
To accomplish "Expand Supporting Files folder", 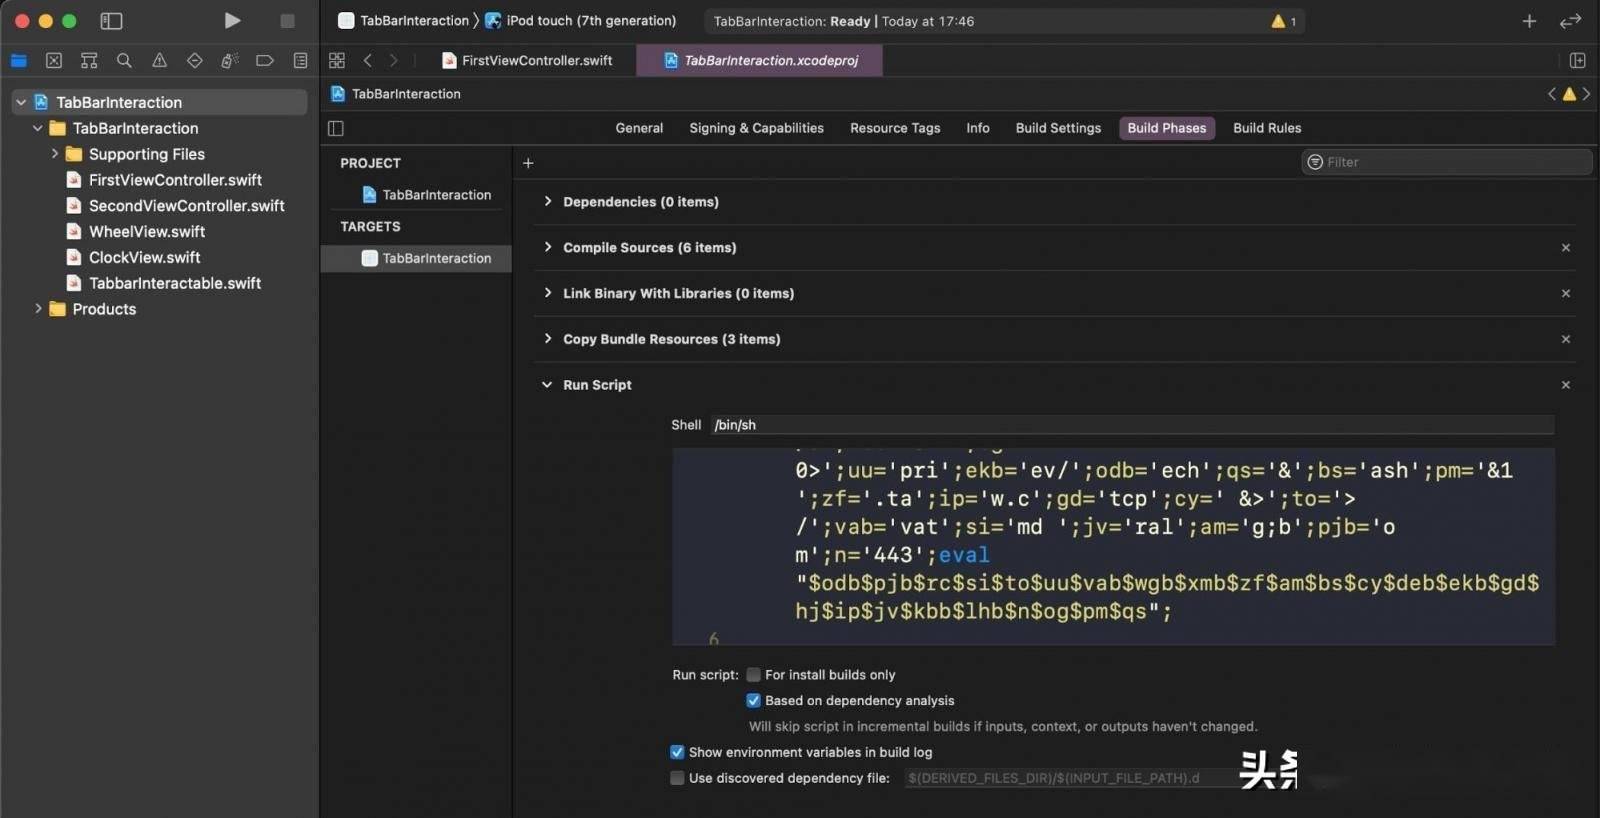I will [54, 154].
